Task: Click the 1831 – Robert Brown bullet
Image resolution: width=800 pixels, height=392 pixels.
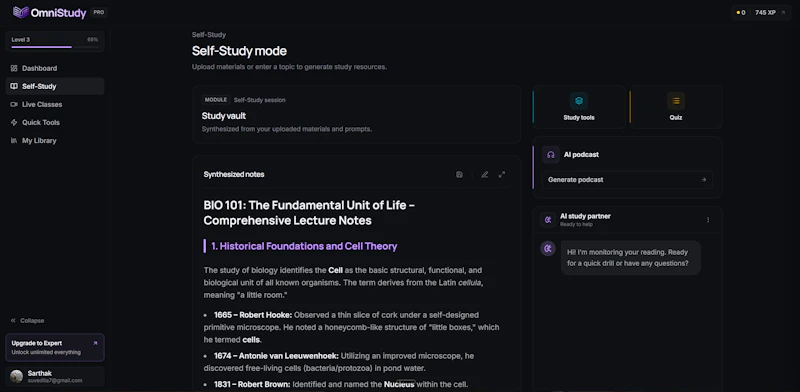Action: point(336,384)
